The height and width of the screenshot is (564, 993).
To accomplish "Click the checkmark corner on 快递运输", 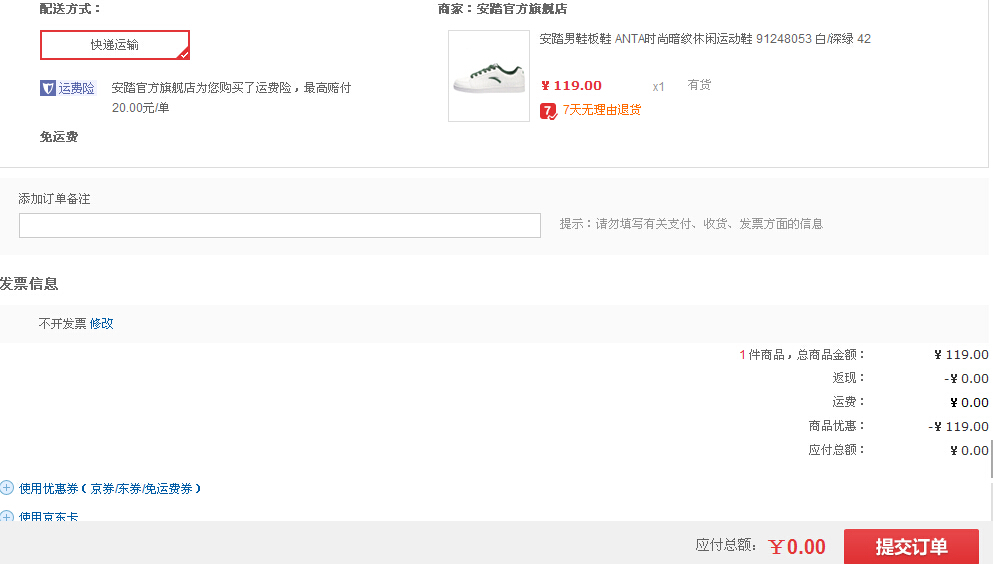I will tap(184, 54).
